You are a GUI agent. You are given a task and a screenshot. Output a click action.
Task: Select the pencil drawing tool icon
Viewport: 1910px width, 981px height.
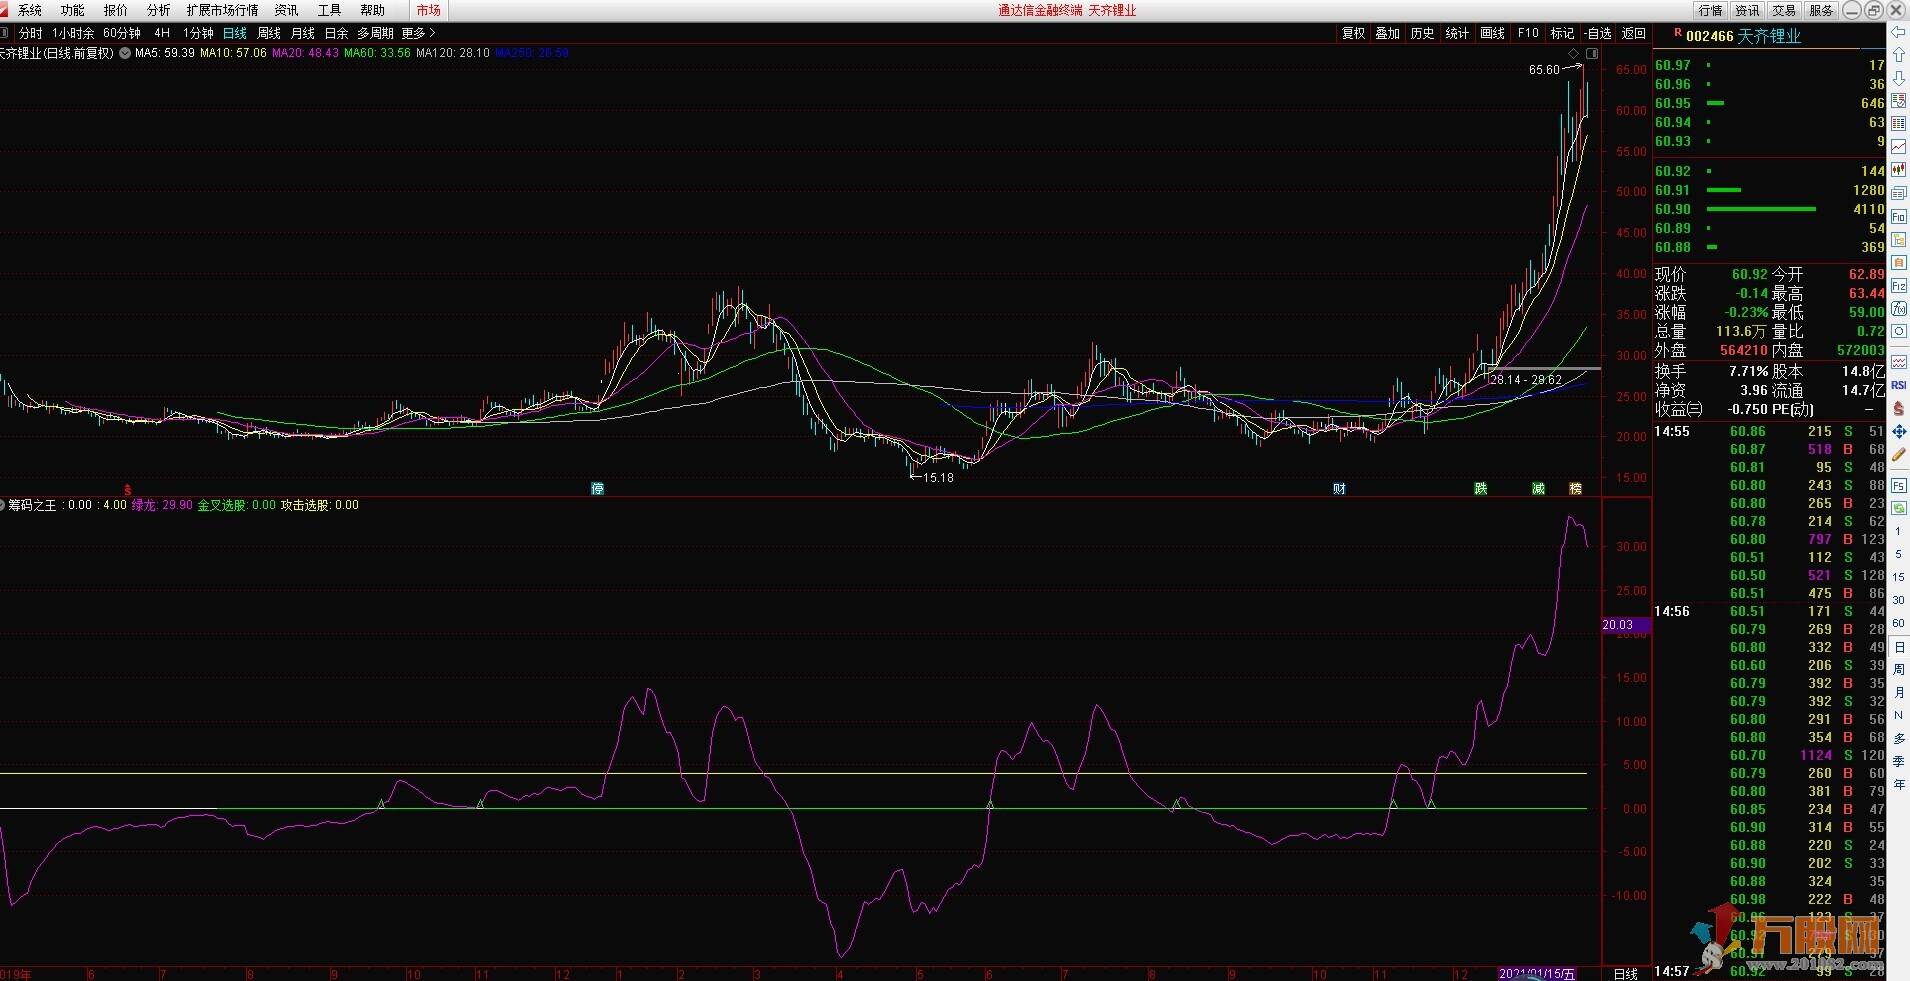(x=1898, y=454)
